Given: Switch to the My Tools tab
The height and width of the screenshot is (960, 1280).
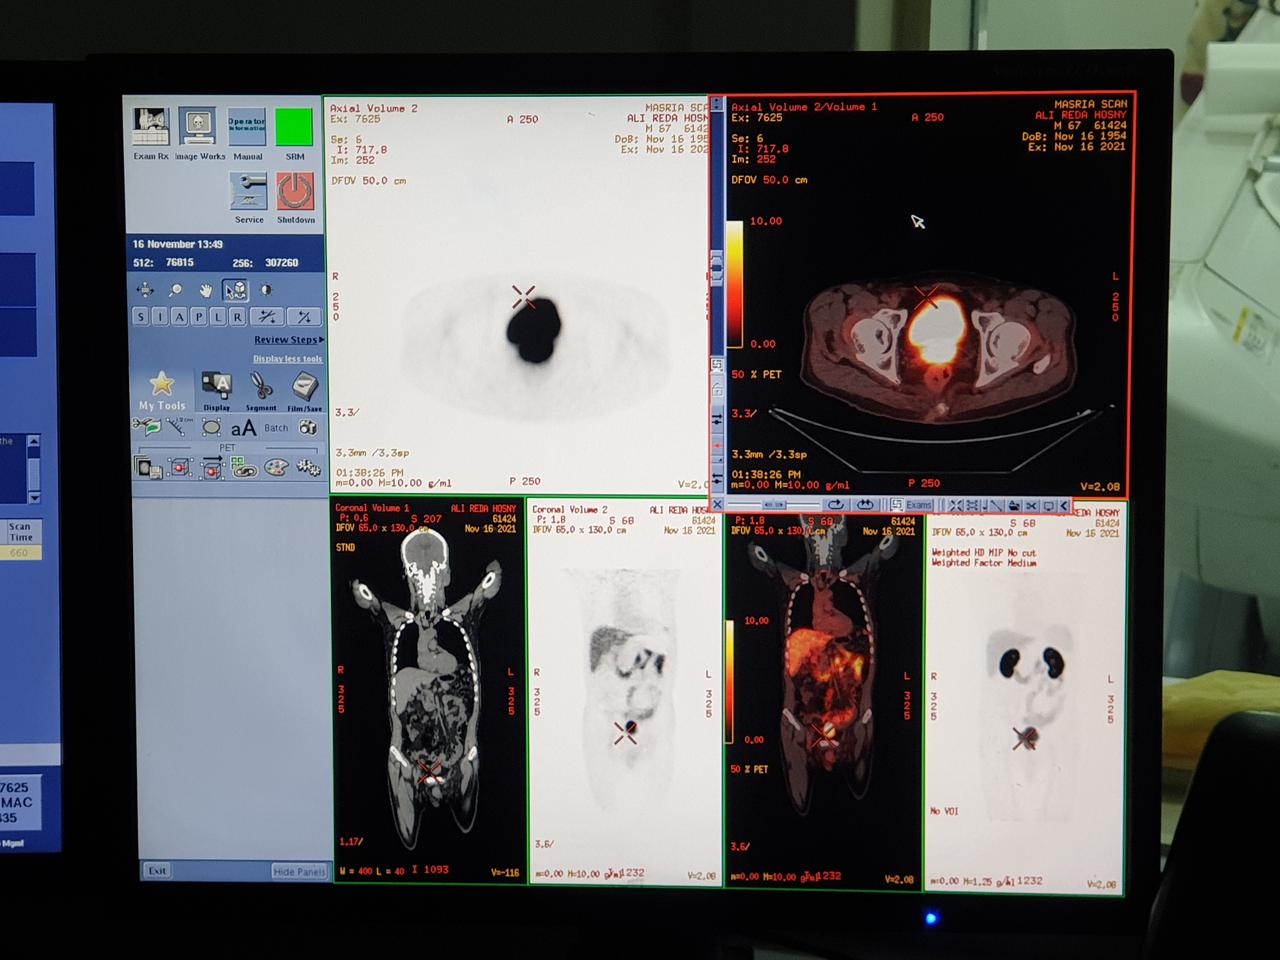Looking at the screenshot, I should point(162,391).
